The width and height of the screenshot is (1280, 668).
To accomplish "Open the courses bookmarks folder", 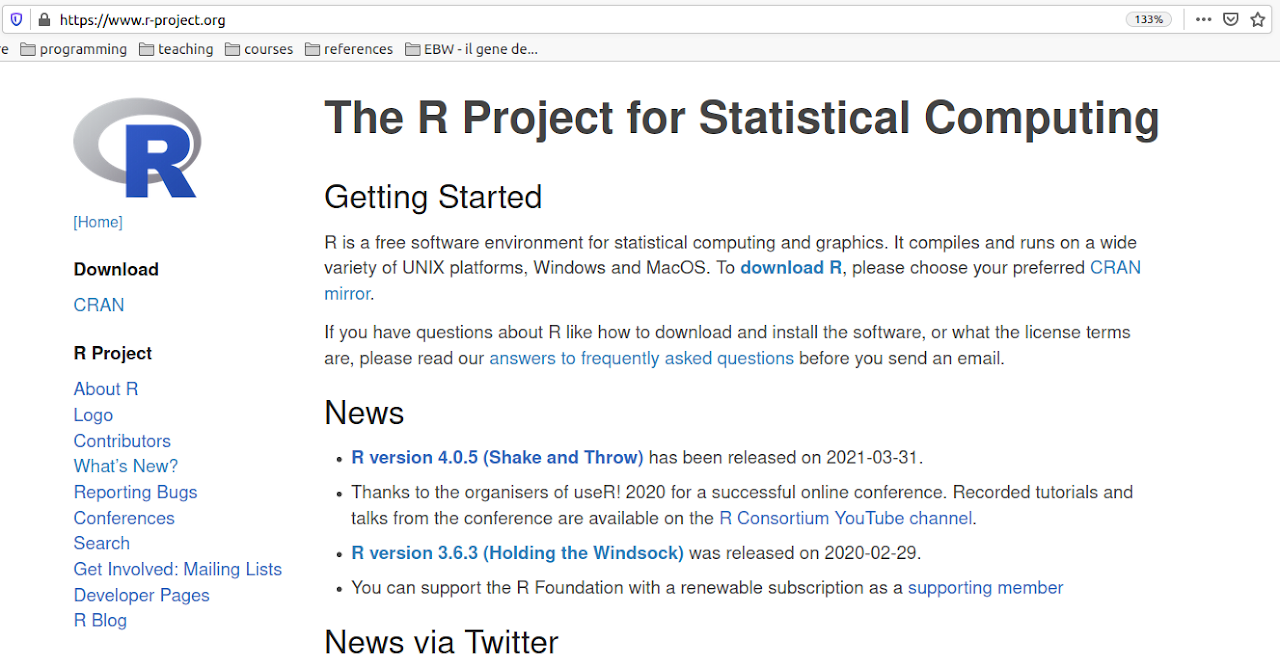I will click(268, 48).
